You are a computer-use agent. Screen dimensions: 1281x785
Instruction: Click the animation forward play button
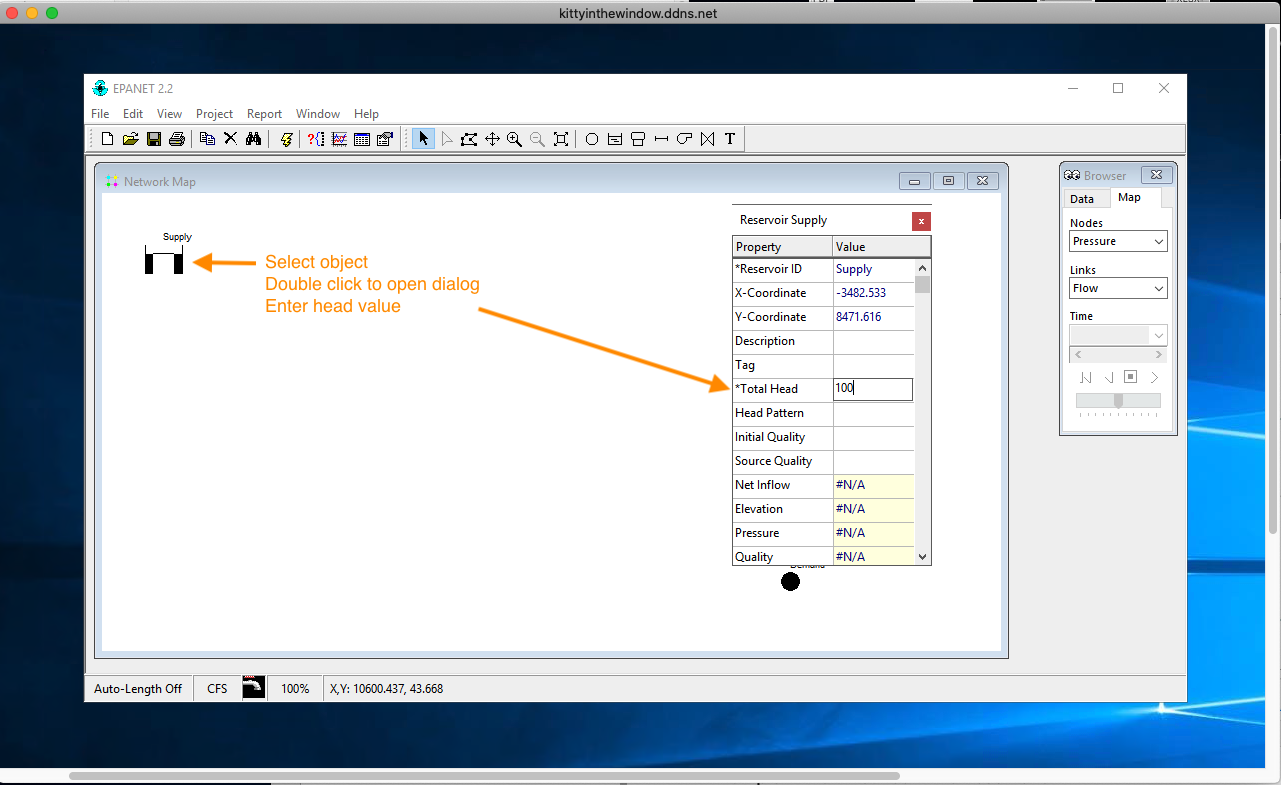(x=1153, y=377)
